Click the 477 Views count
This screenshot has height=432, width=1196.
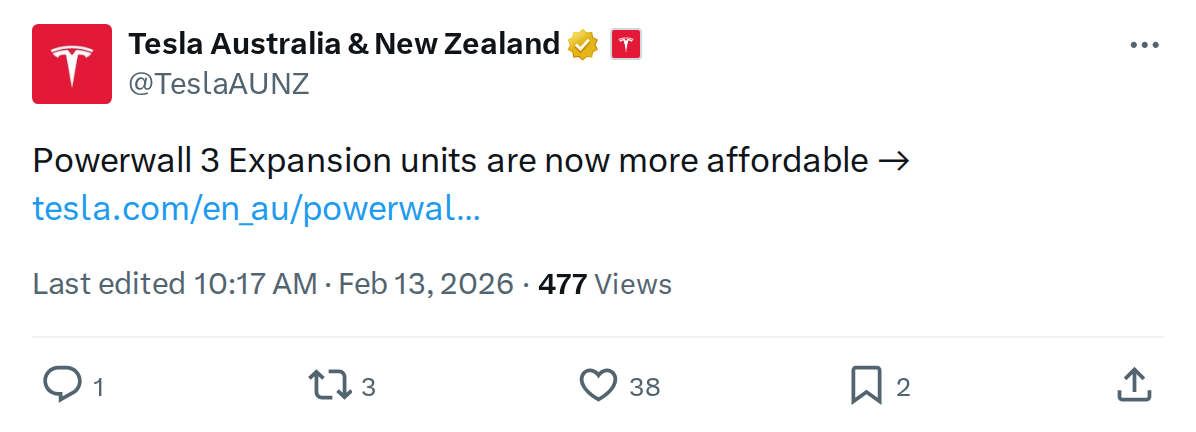pyautogui.click(x=604, y=284)
